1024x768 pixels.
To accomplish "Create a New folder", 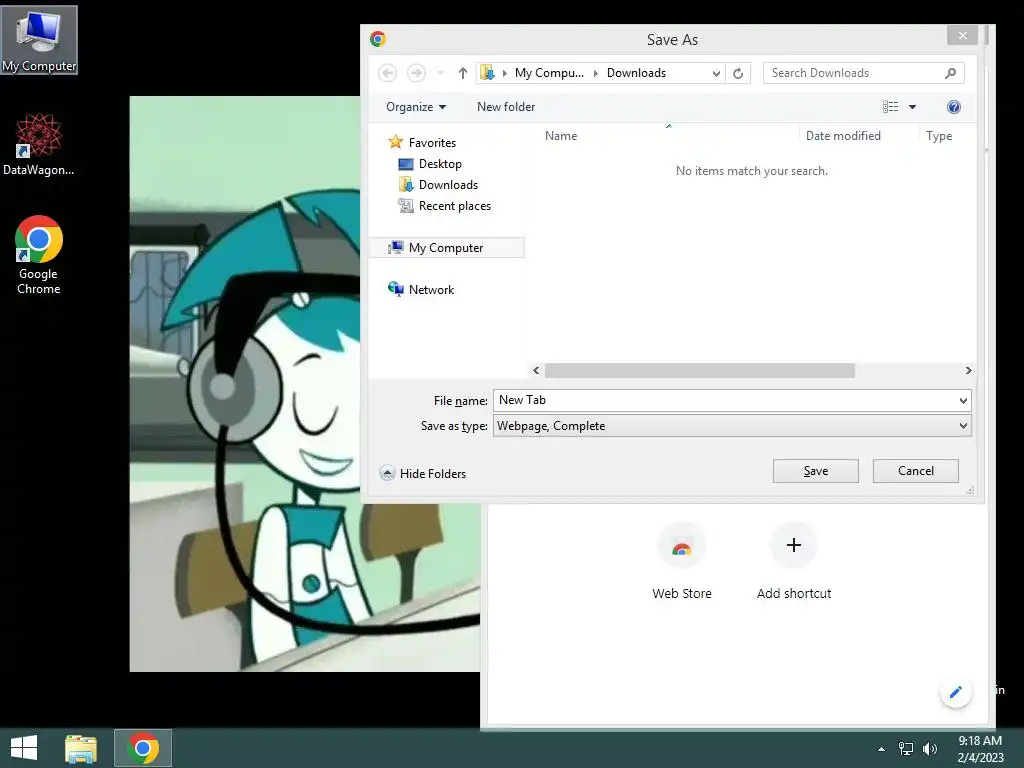I will pos(505,107).
